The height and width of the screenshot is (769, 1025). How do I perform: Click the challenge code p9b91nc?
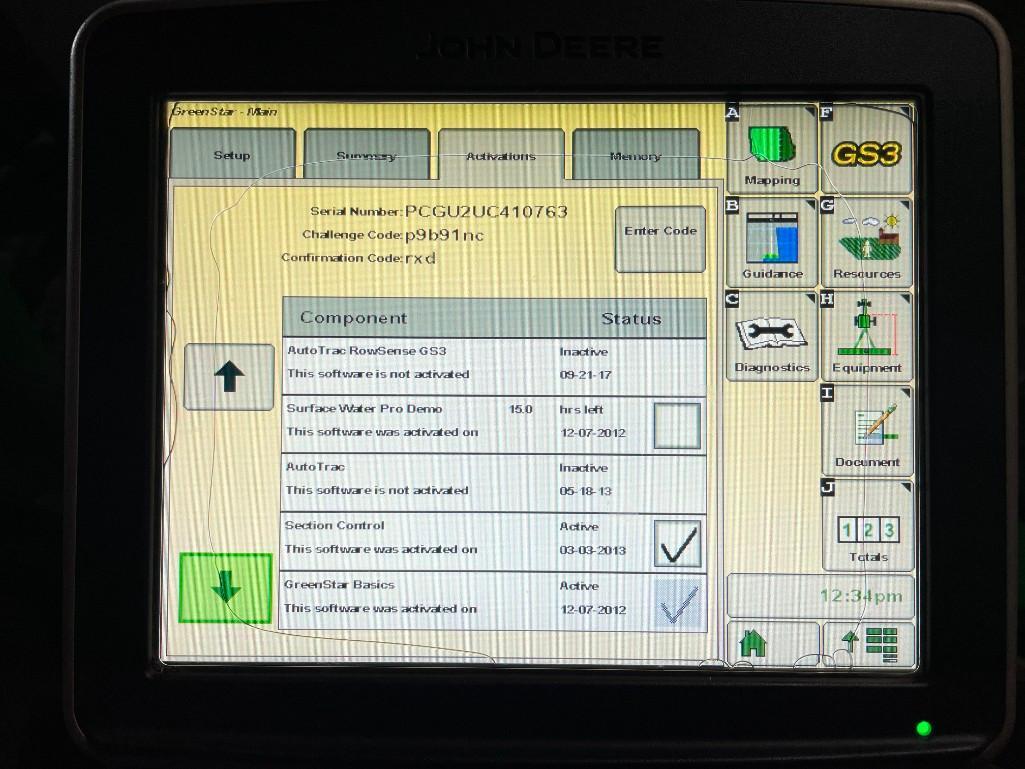point(445,235)
